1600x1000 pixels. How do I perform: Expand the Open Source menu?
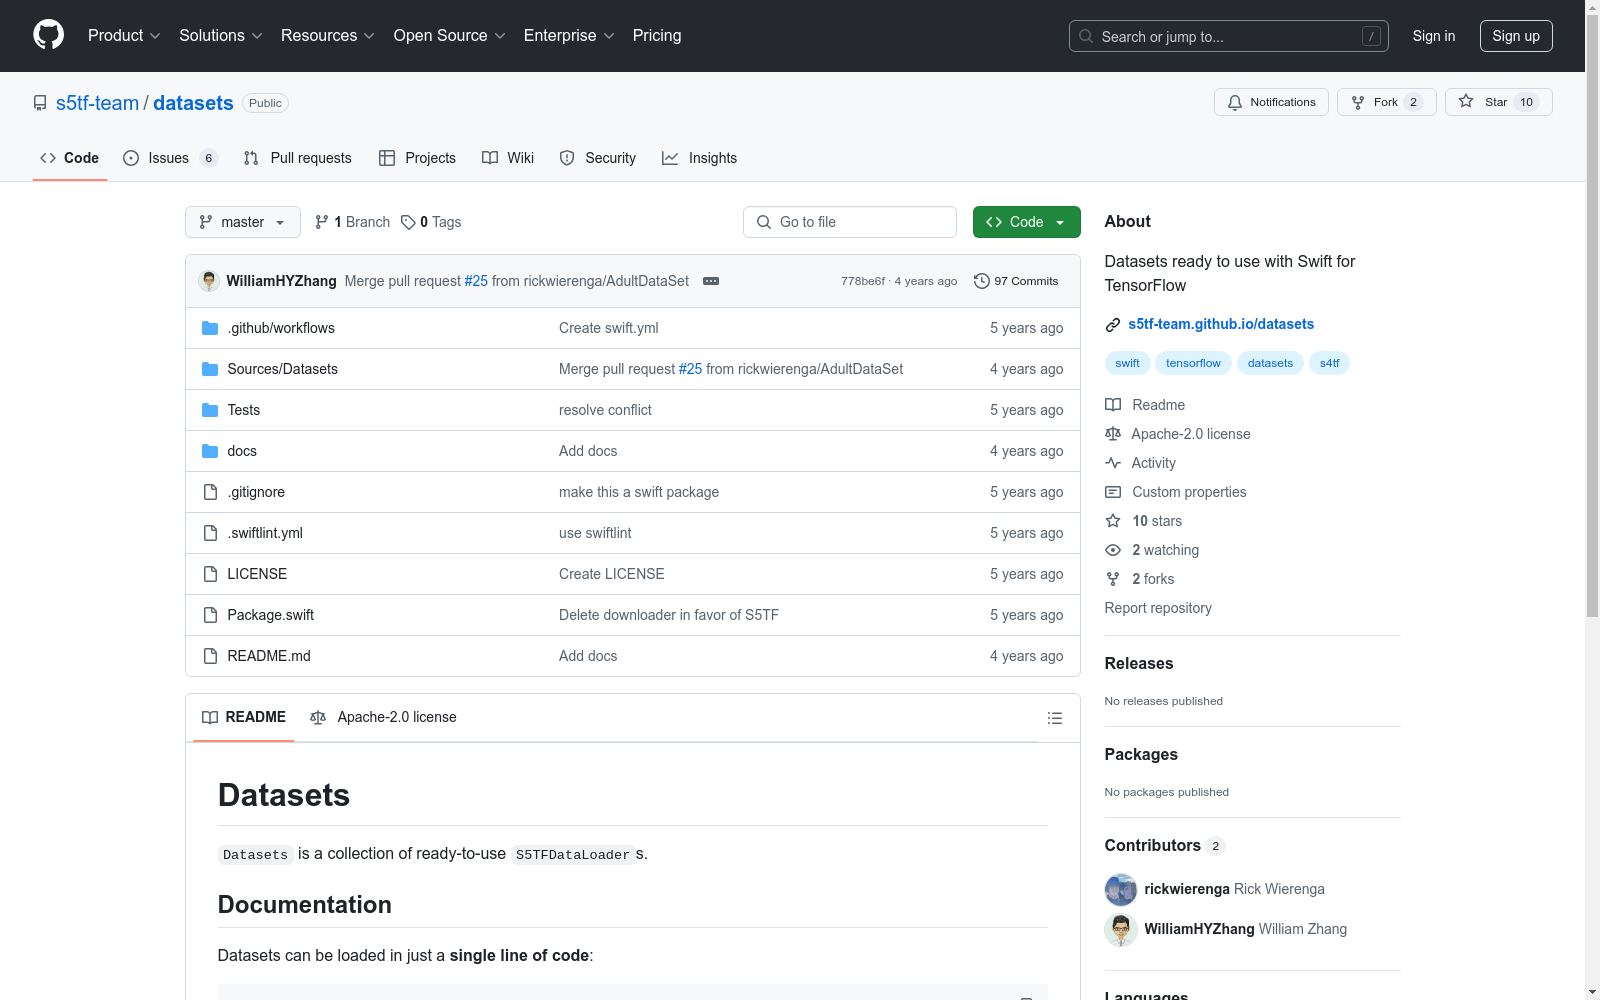coord(450,36)
